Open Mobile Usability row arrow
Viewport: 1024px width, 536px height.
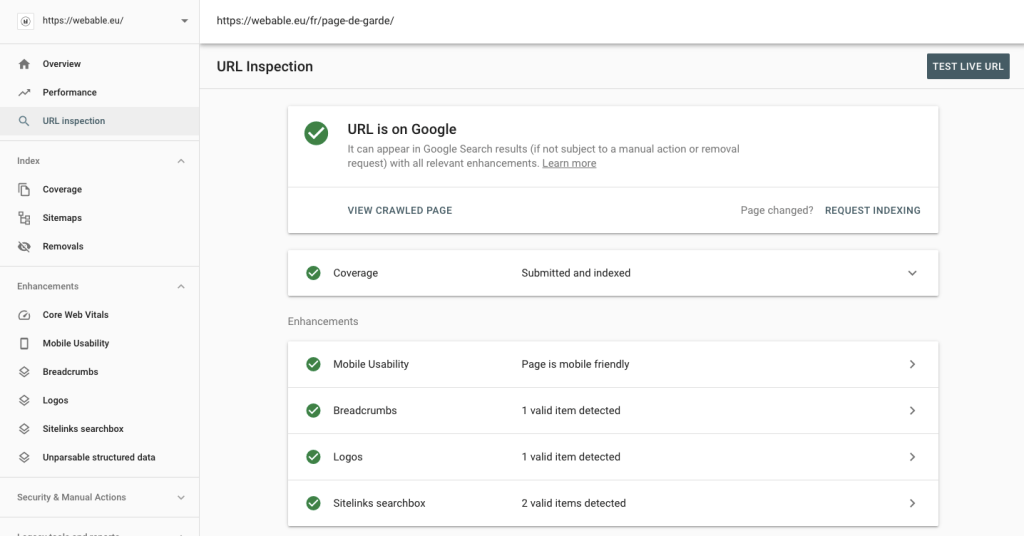coord(912,364)
